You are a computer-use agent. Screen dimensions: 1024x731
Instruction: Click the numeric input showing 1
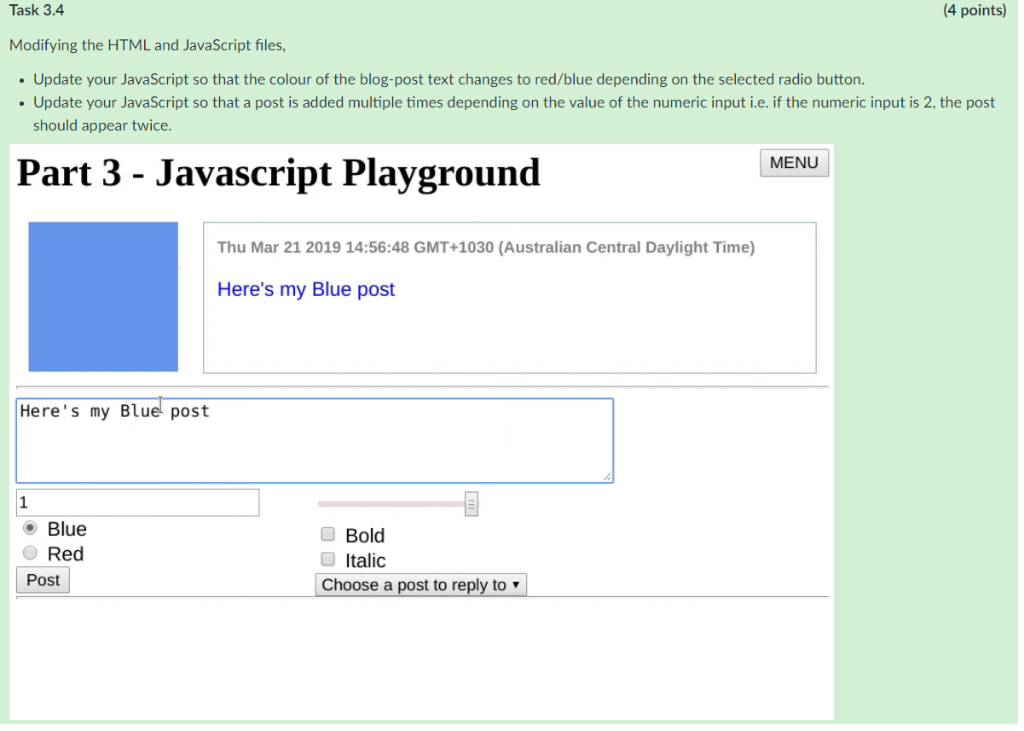(137, 502)
